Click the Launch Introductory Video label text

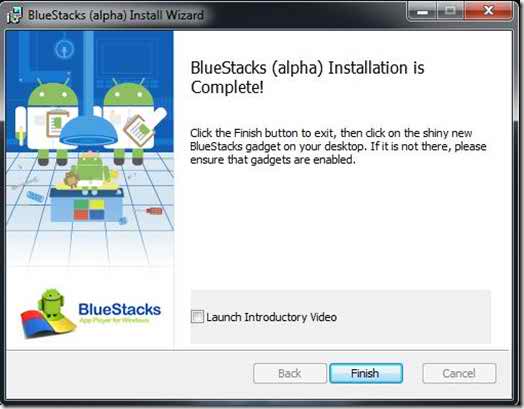pyautogui.click(x=271, y=317)
